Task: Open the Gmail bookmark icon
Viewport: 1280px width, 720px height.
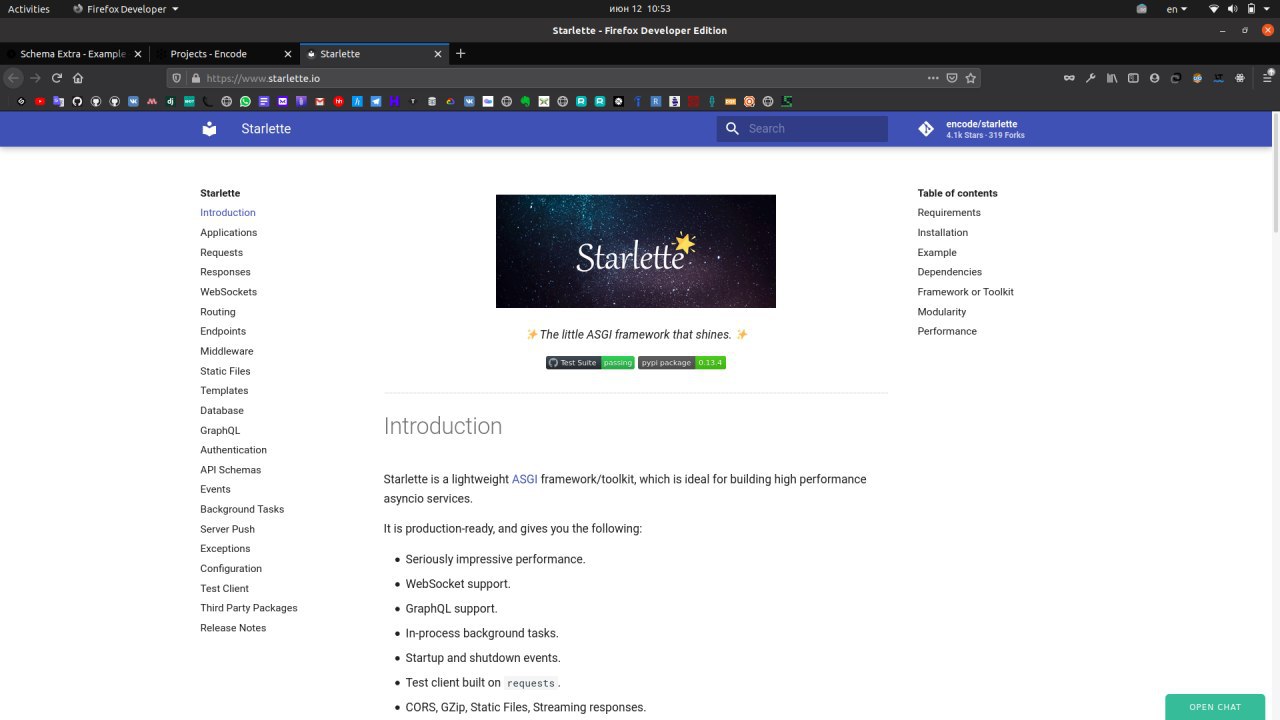Action: click(320, 101)
